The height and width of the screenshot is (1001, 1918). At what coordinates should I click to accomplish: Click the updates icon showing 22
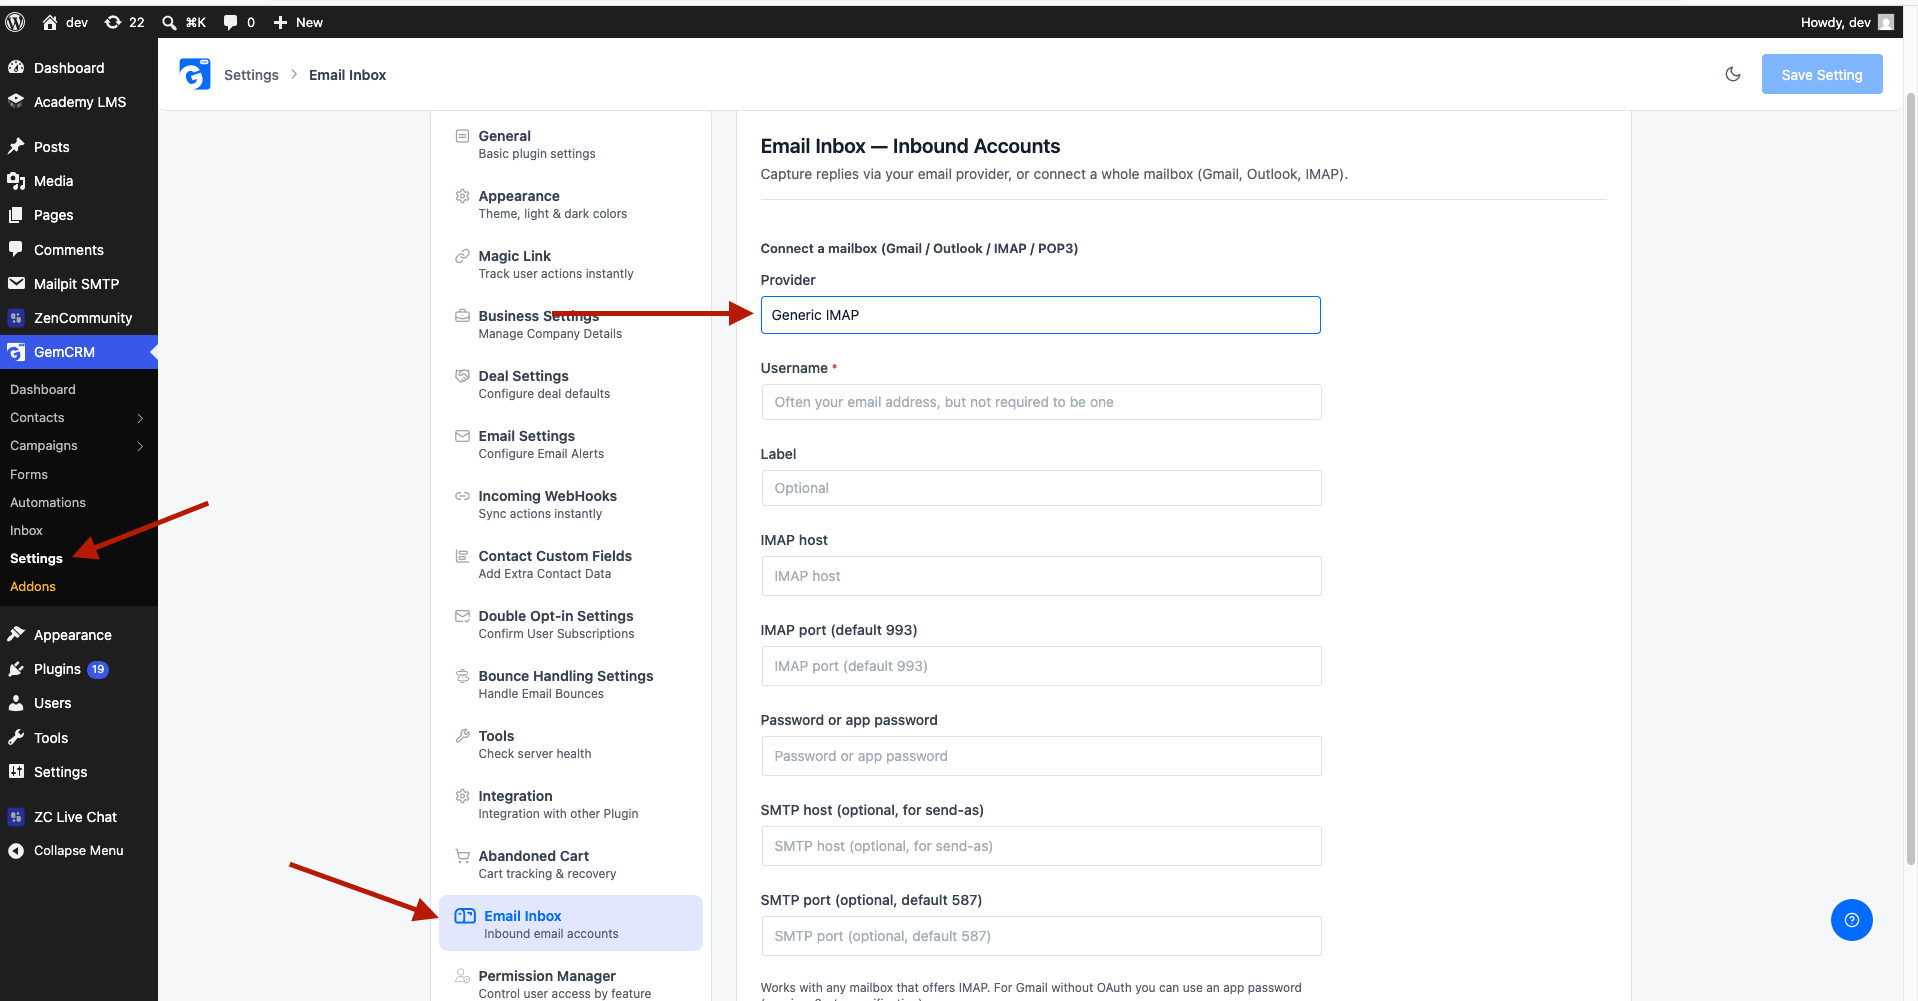click(x=125, y=22)
